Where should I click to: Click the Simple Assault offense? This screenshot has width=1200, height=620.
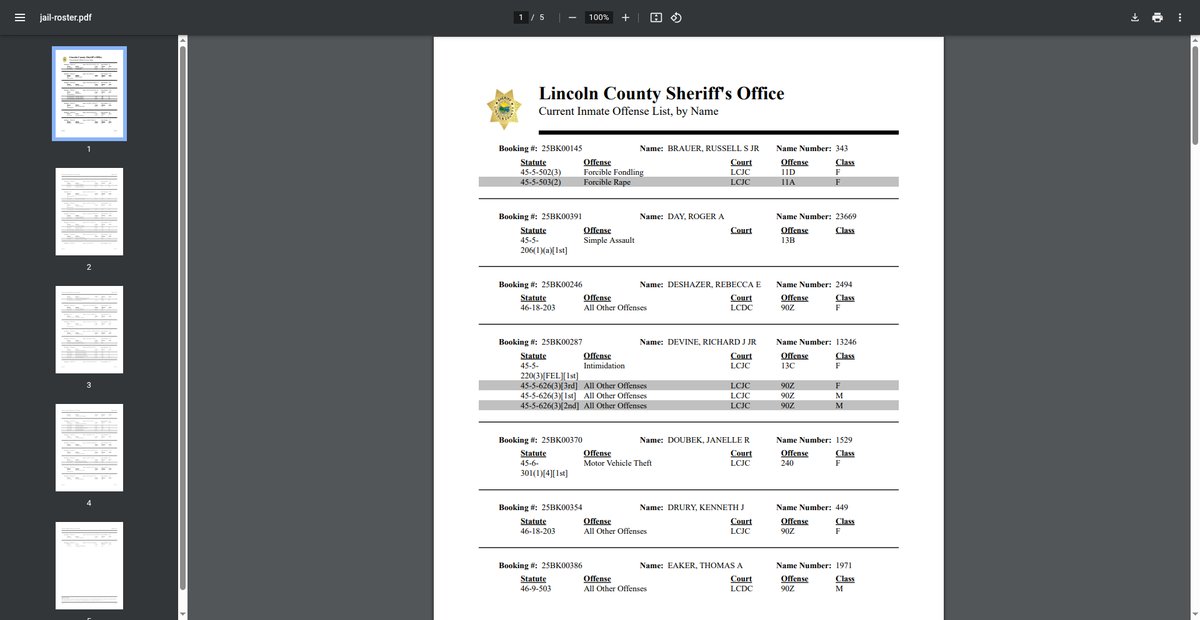(x=609, y=240)
